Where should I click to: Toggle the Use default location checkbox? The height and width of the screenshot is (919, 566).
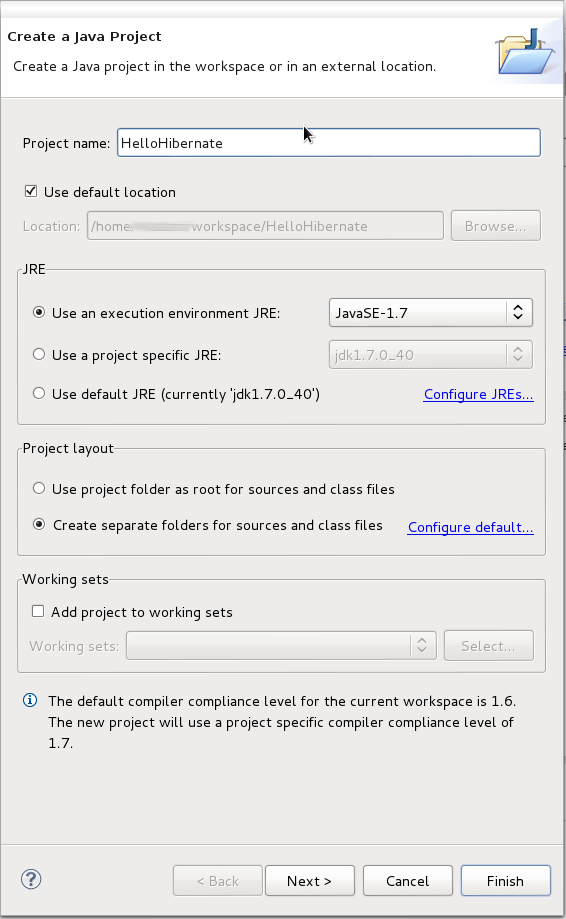click(x=31, y=191)
